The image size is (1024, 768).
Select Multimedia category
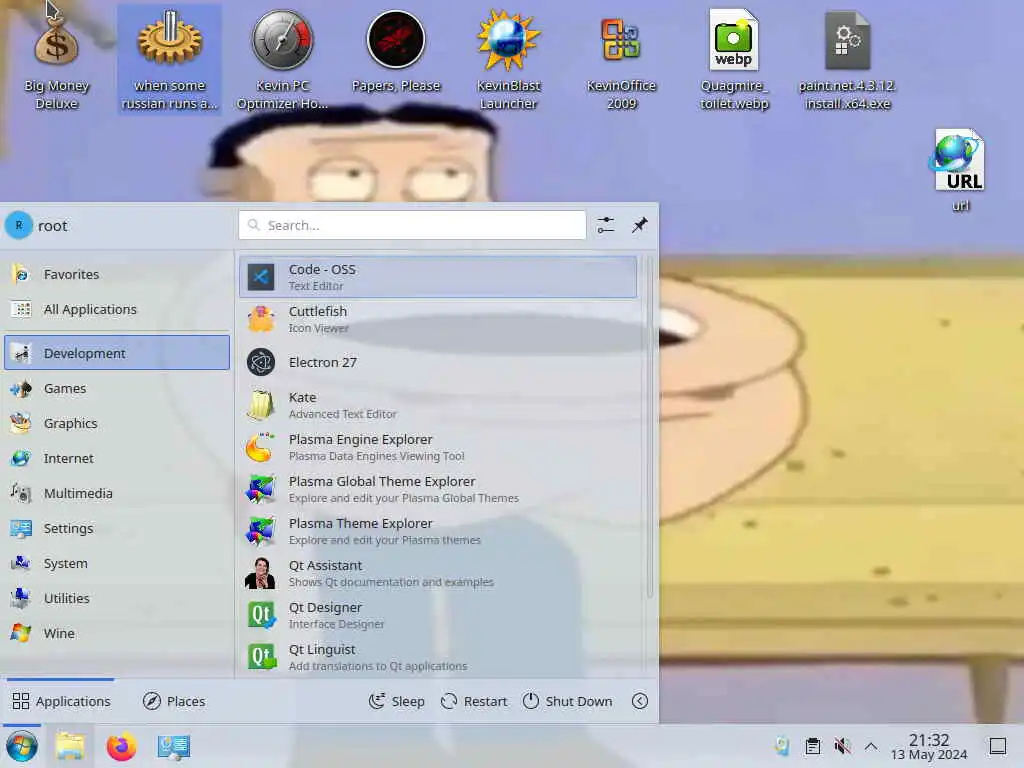pyautogui.click(x=117, y=494)
